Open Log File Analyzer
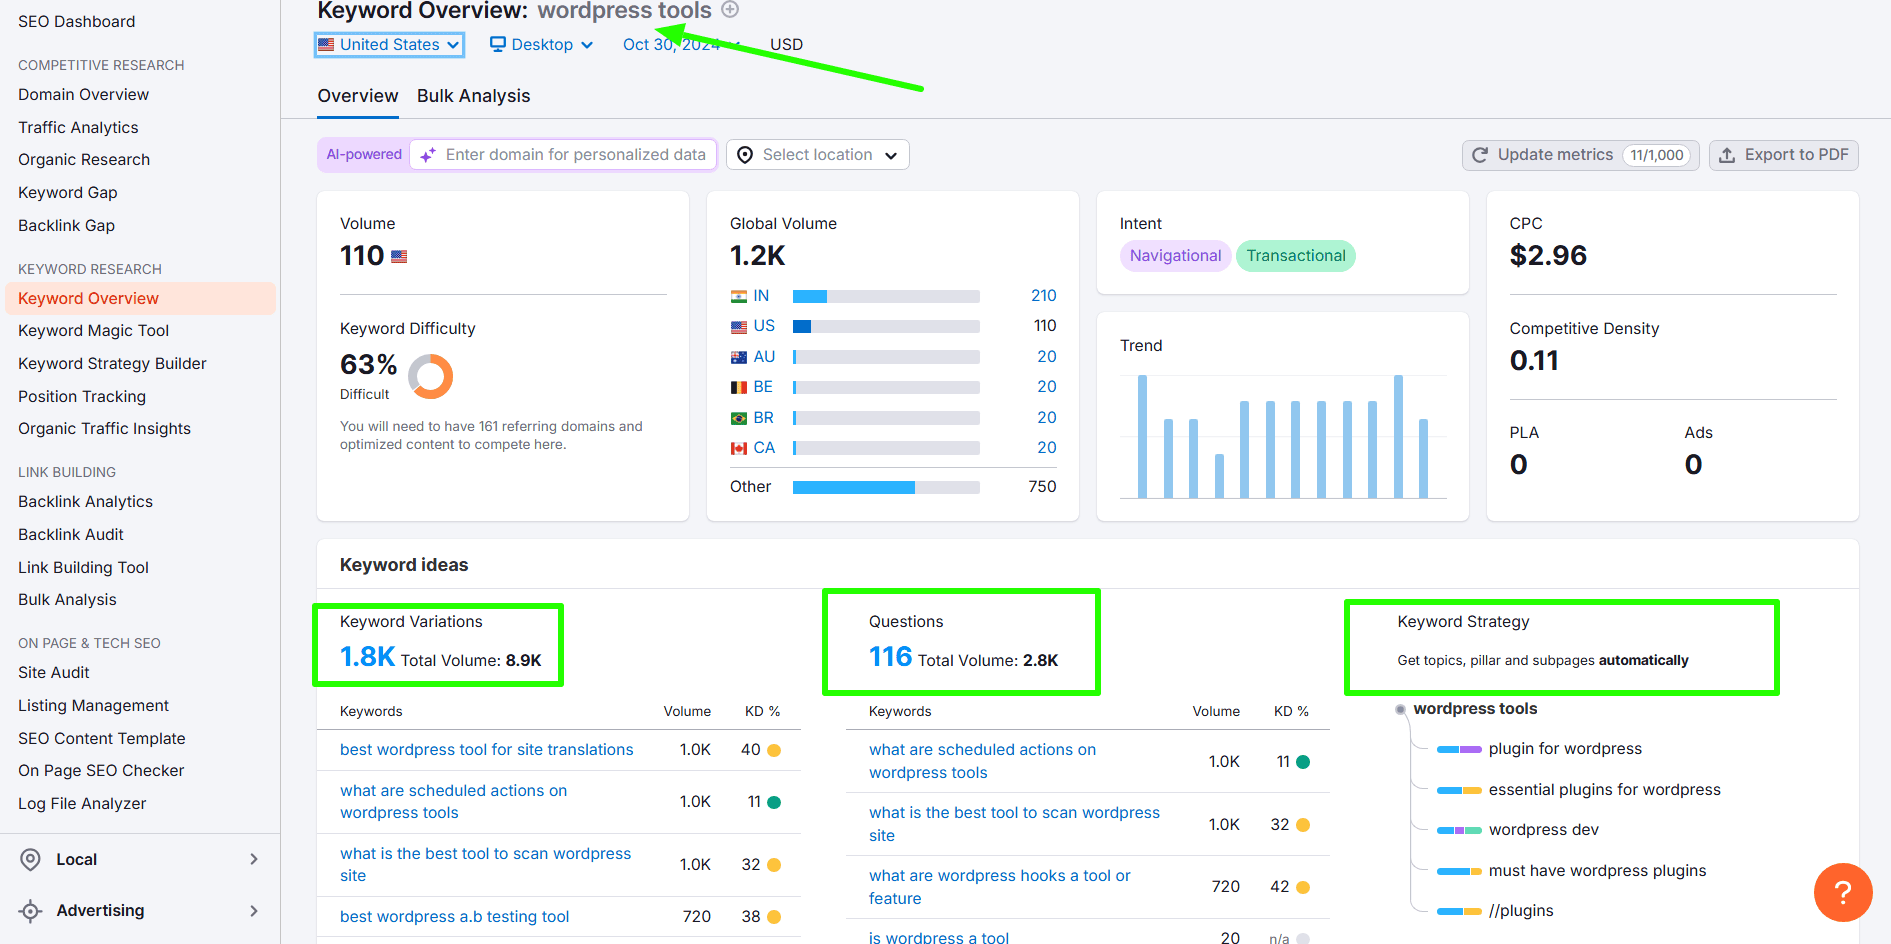Viewport: 1891px width, 944px height. coord(82,804)
